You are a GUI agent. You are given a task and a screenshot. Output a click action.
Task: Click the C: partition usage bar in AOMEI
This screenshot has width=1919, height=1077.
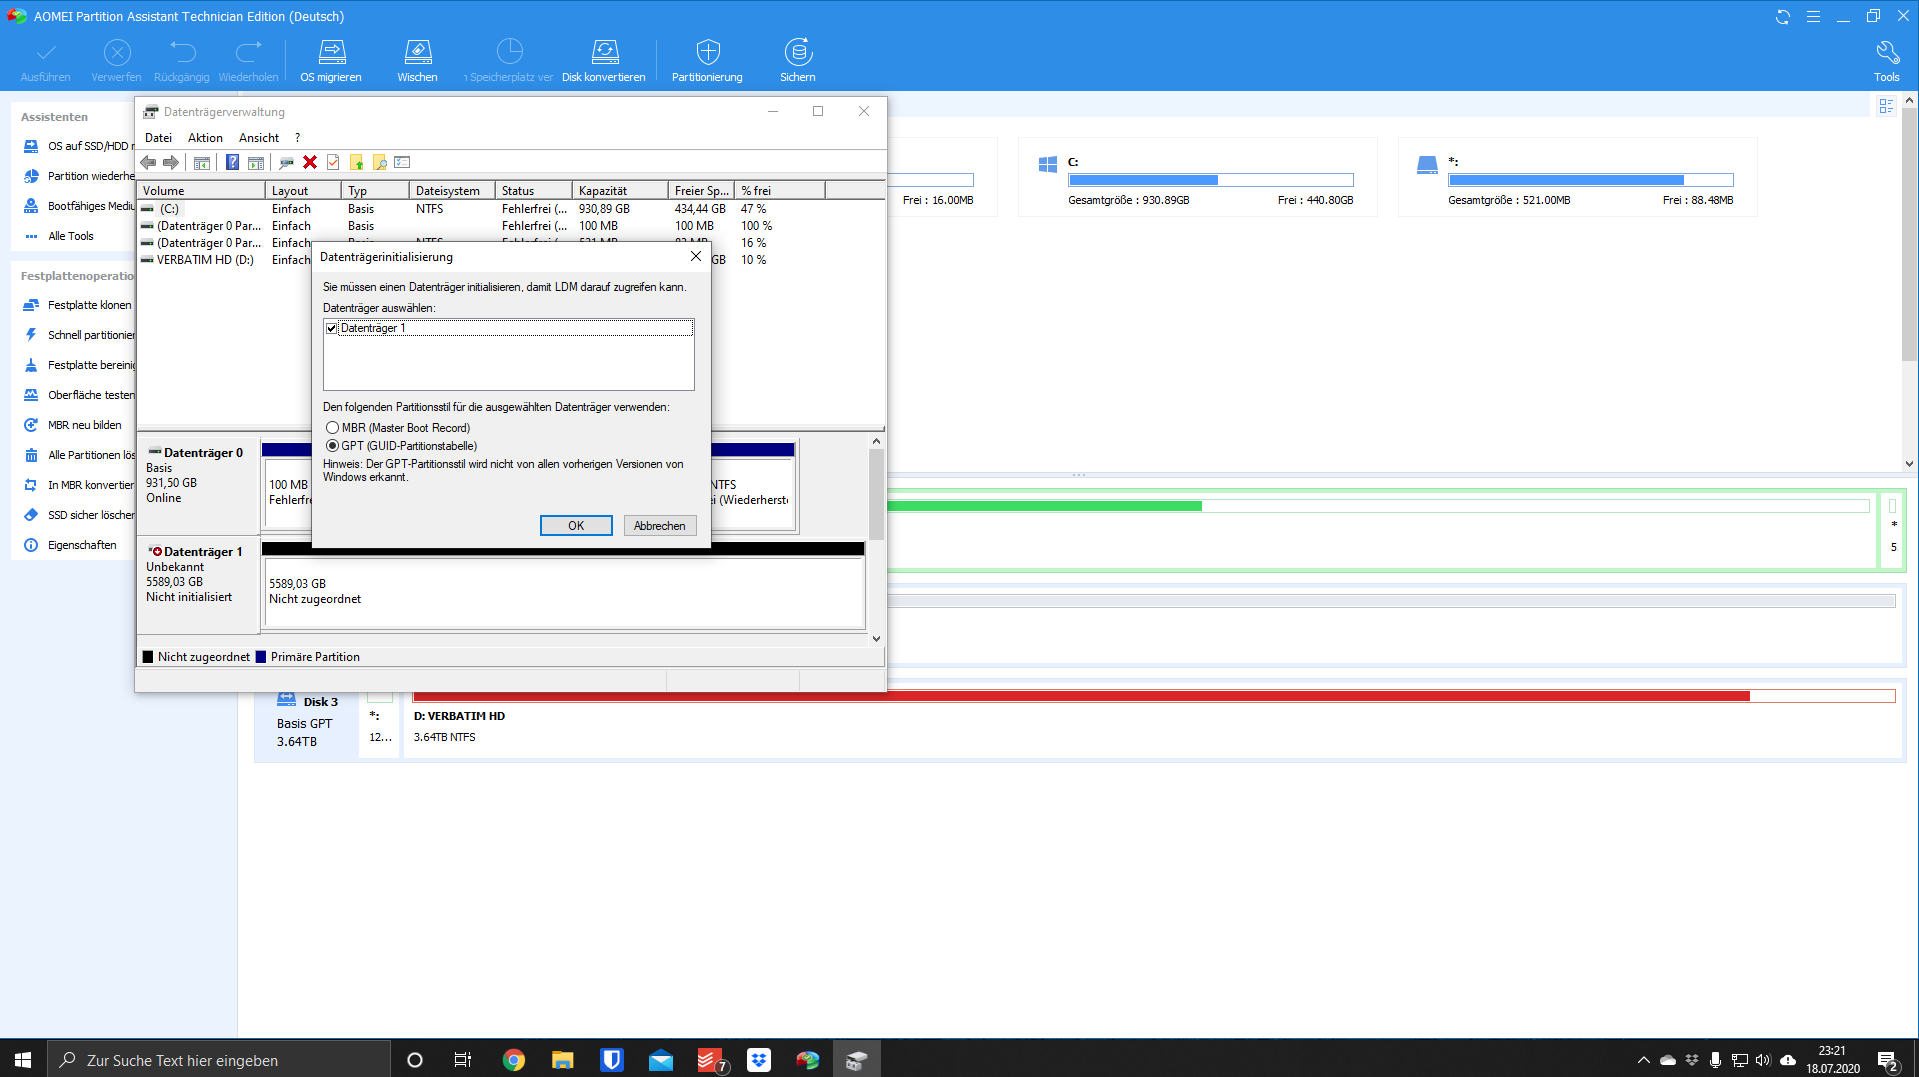click(1210, 180)
